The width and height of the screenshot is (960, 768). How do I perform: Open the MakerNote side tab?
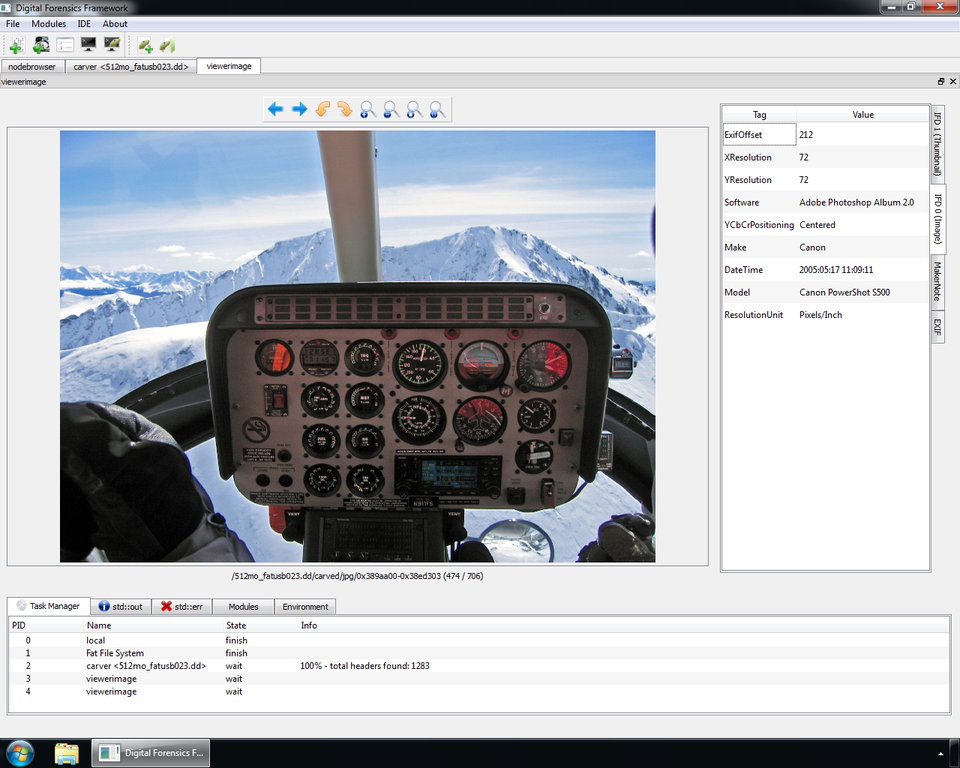[x=938, y=280]
